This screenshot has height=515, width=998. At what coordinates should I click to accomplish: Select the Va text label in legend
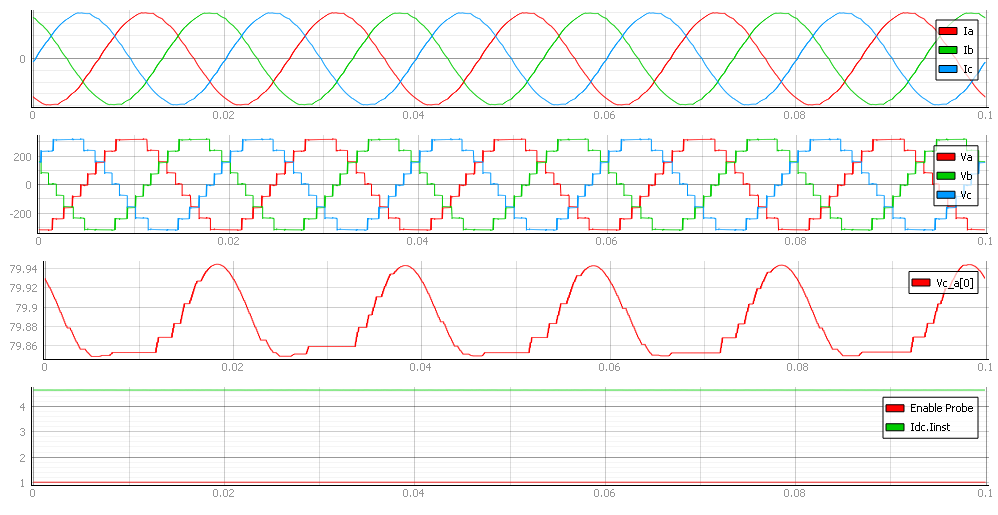[966, 157]
